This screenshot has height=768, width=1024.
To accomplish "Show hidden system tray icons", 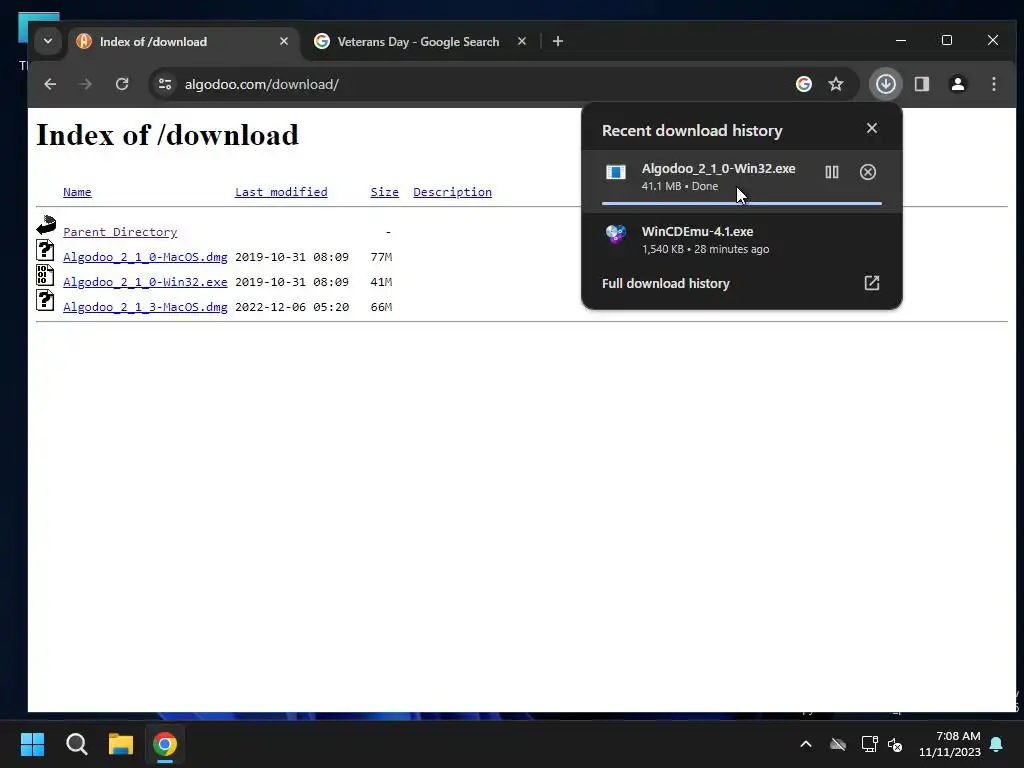I will coord(806,744).
